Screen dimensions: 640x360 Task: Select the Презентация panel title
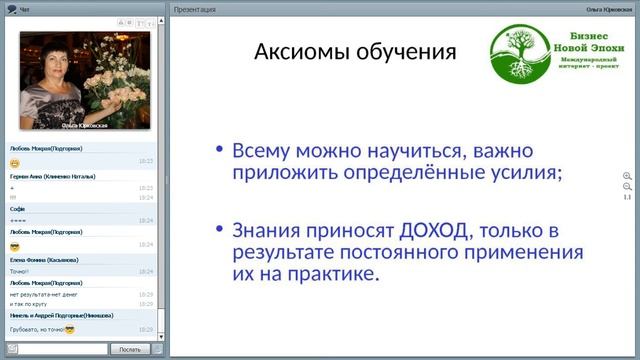195,9
